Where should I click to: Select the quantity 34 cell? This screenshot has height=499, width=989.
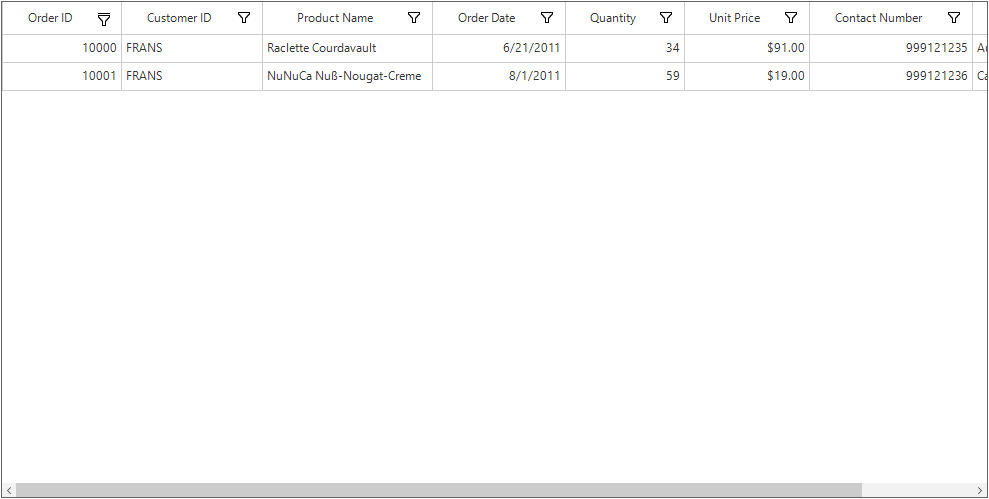[x=625, y=48]
